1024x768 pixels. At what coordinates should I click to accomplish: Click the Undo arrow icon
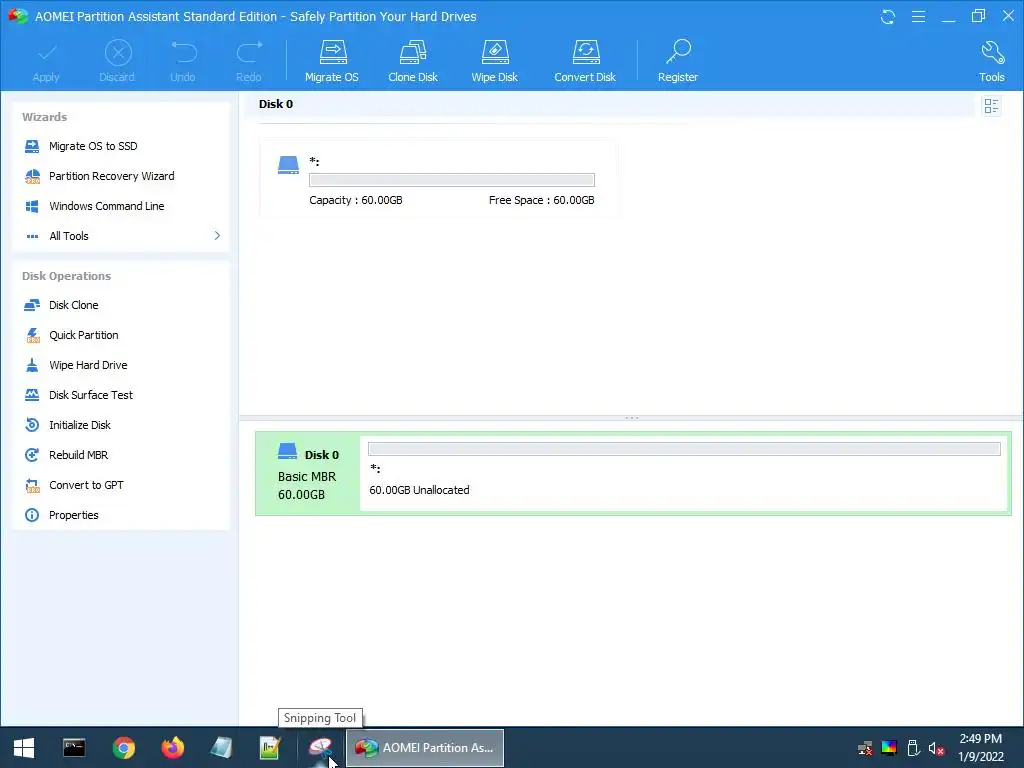(x=184, y=52)
